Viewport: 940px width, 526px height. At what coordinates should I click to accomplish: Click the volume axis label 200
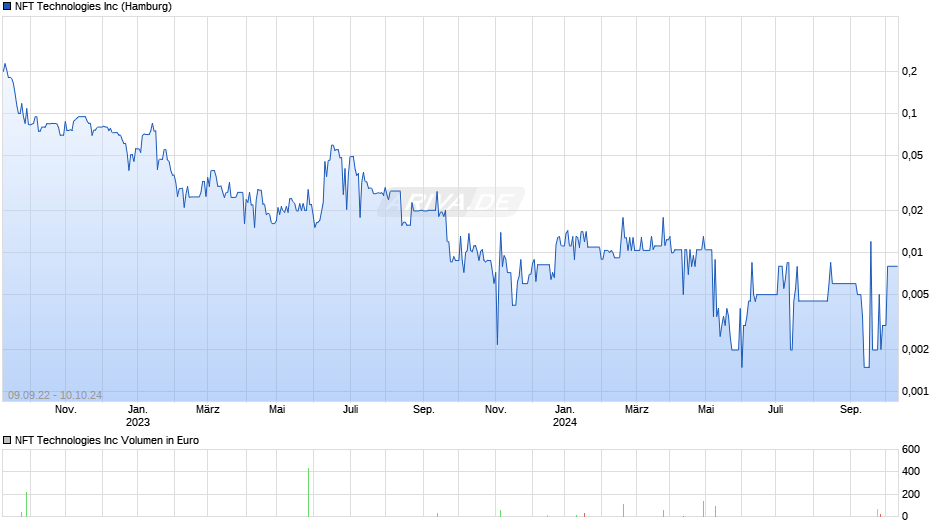911,494
